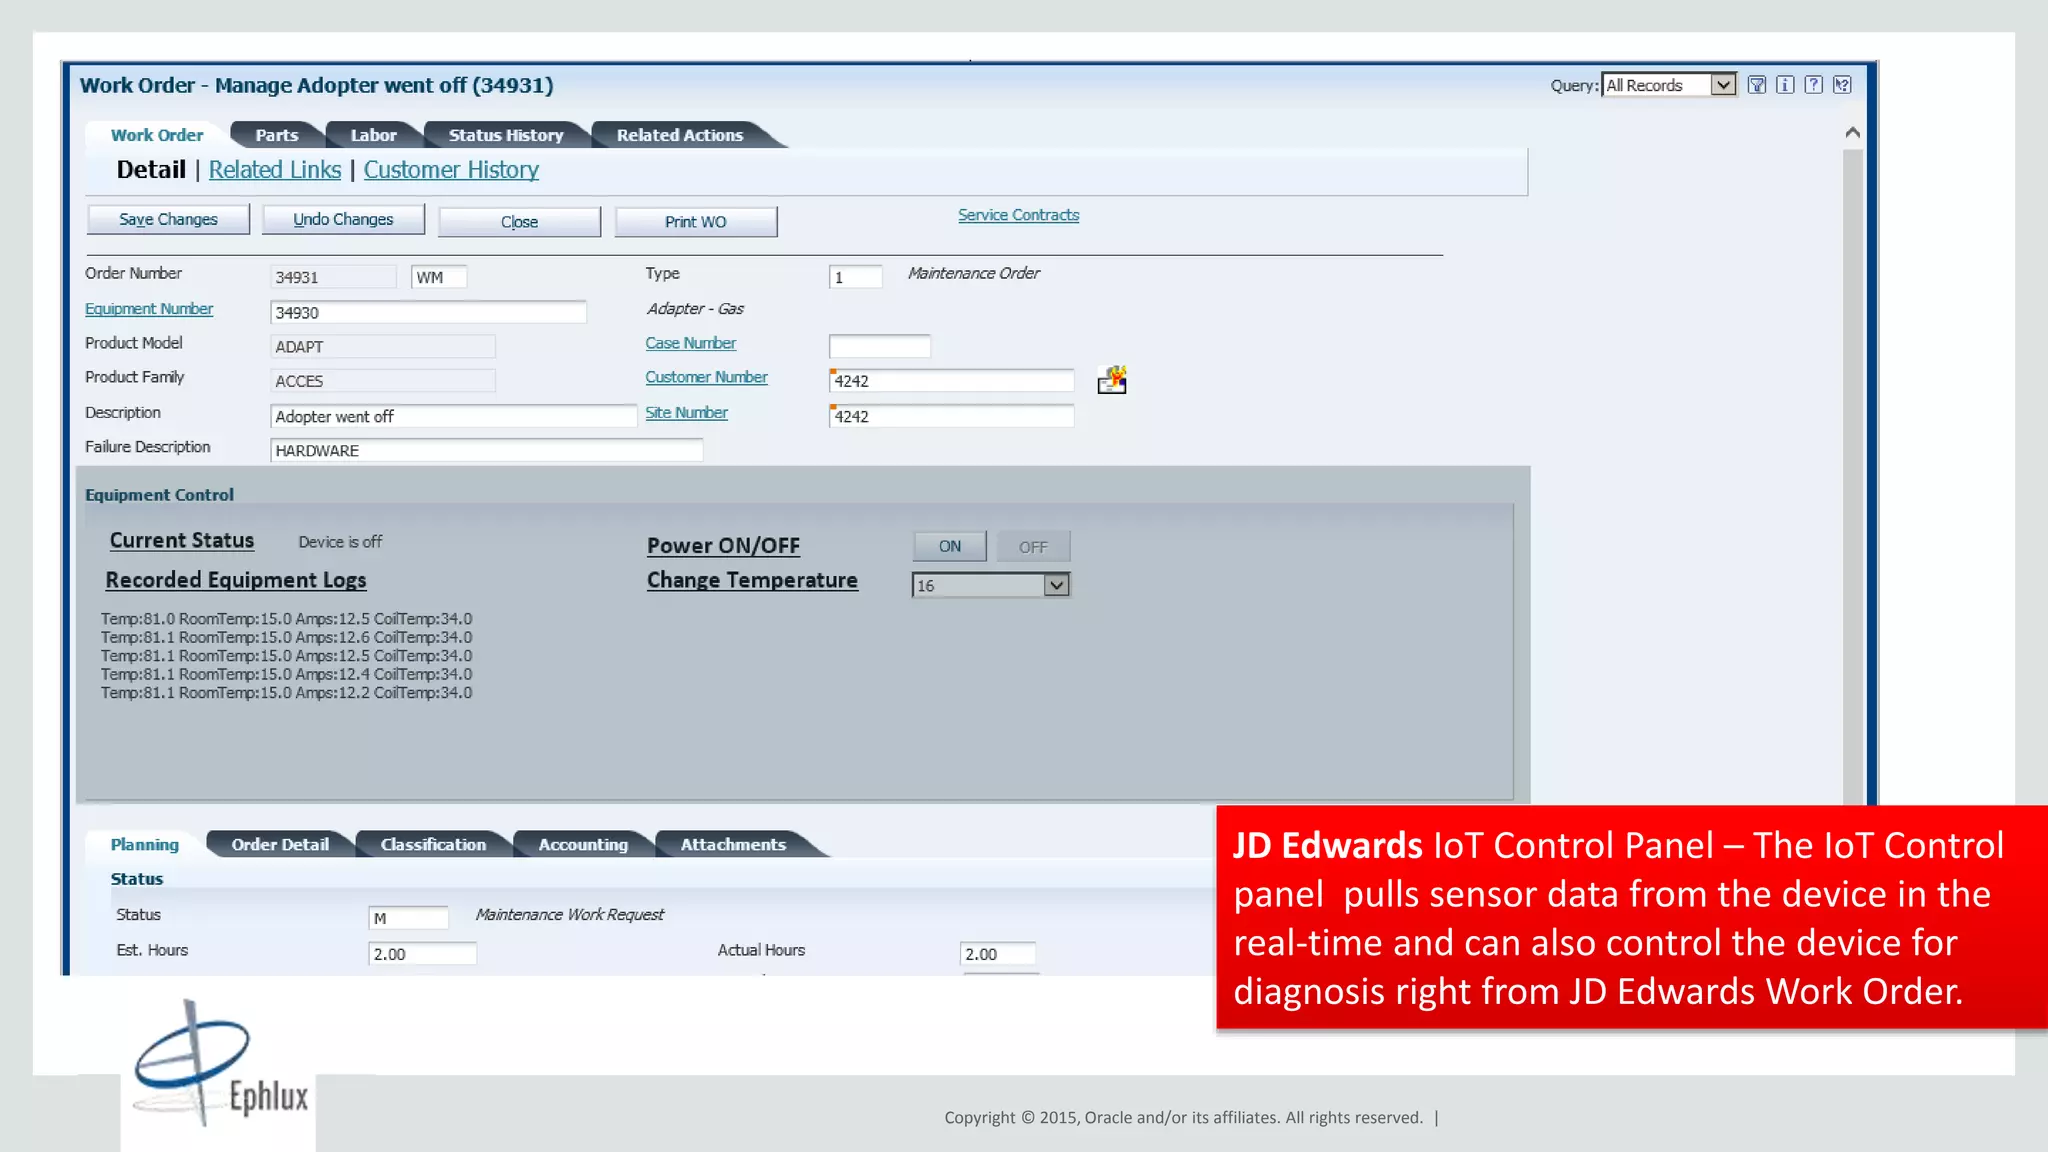Click the Est. Hours field 2.00

[x=422, y=954]
